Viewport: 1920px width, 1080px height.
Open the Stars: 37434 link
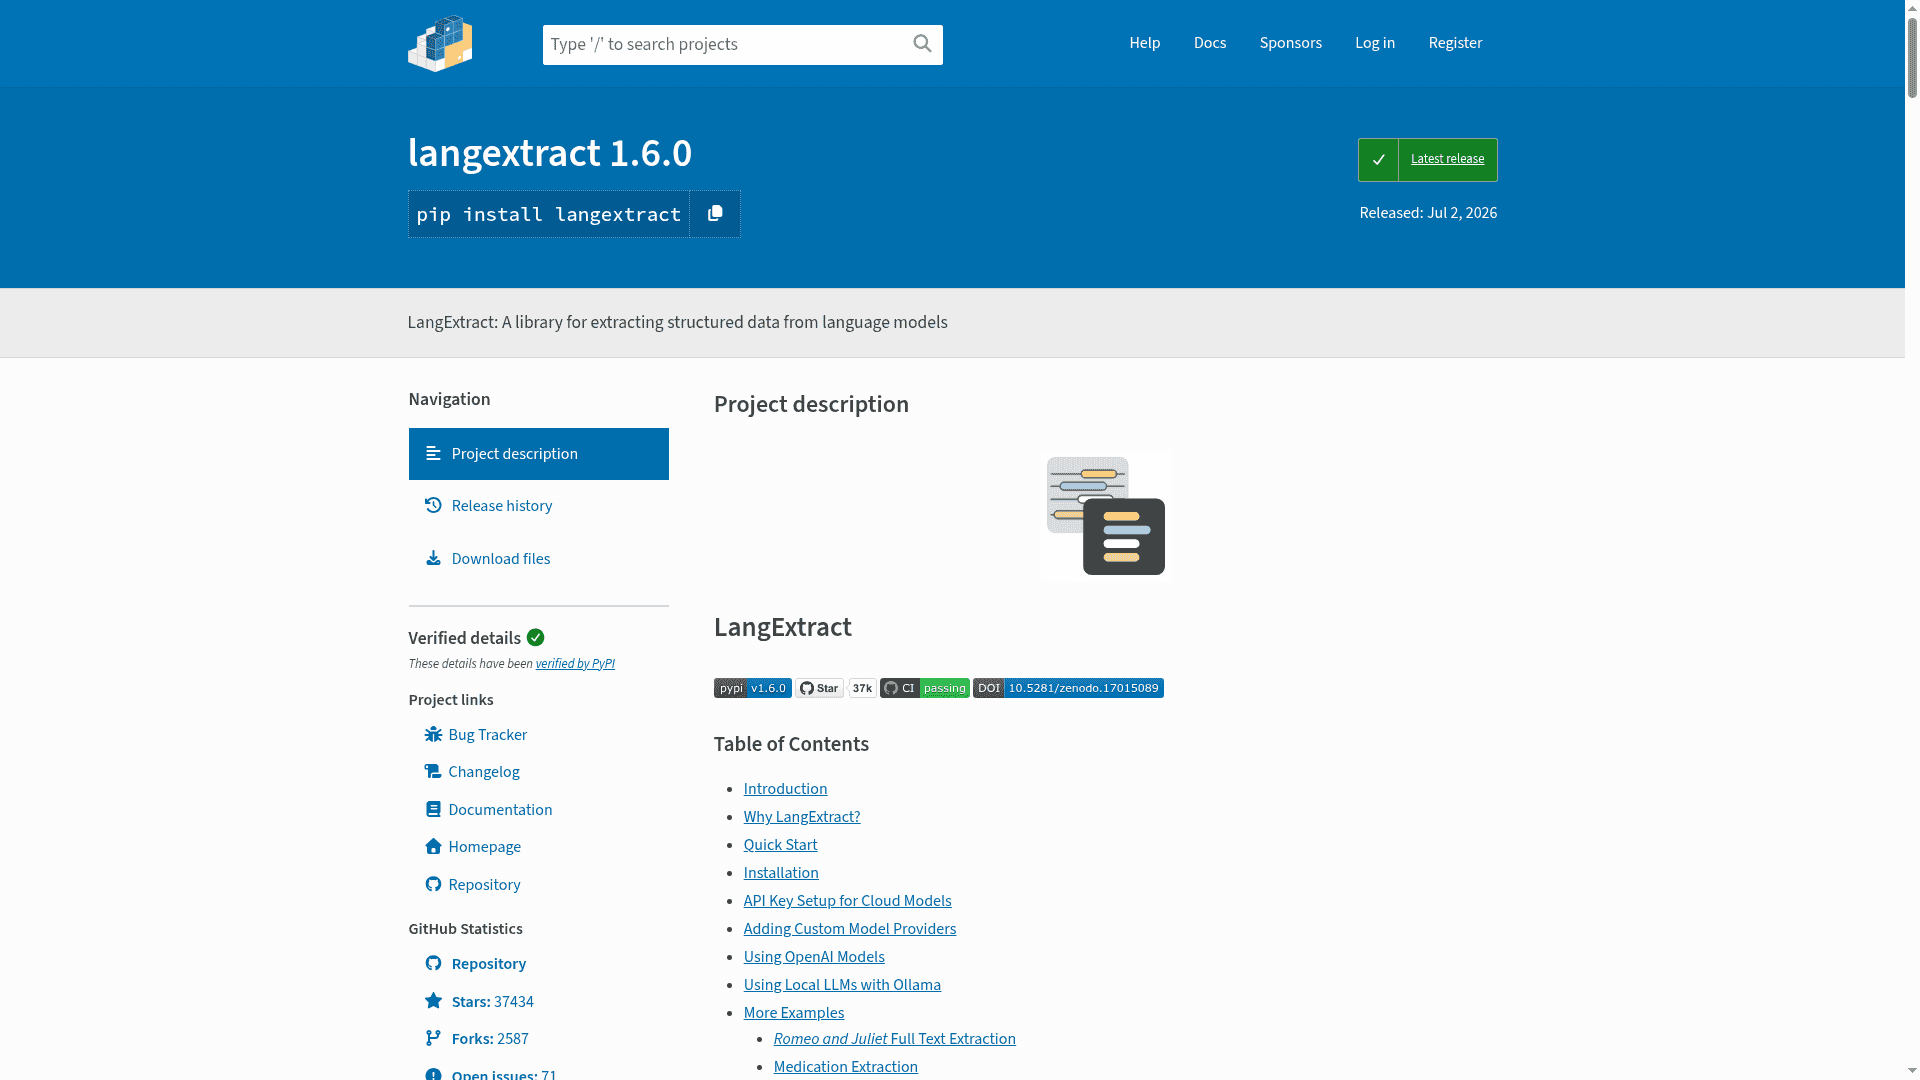(x=493, y=1002)
